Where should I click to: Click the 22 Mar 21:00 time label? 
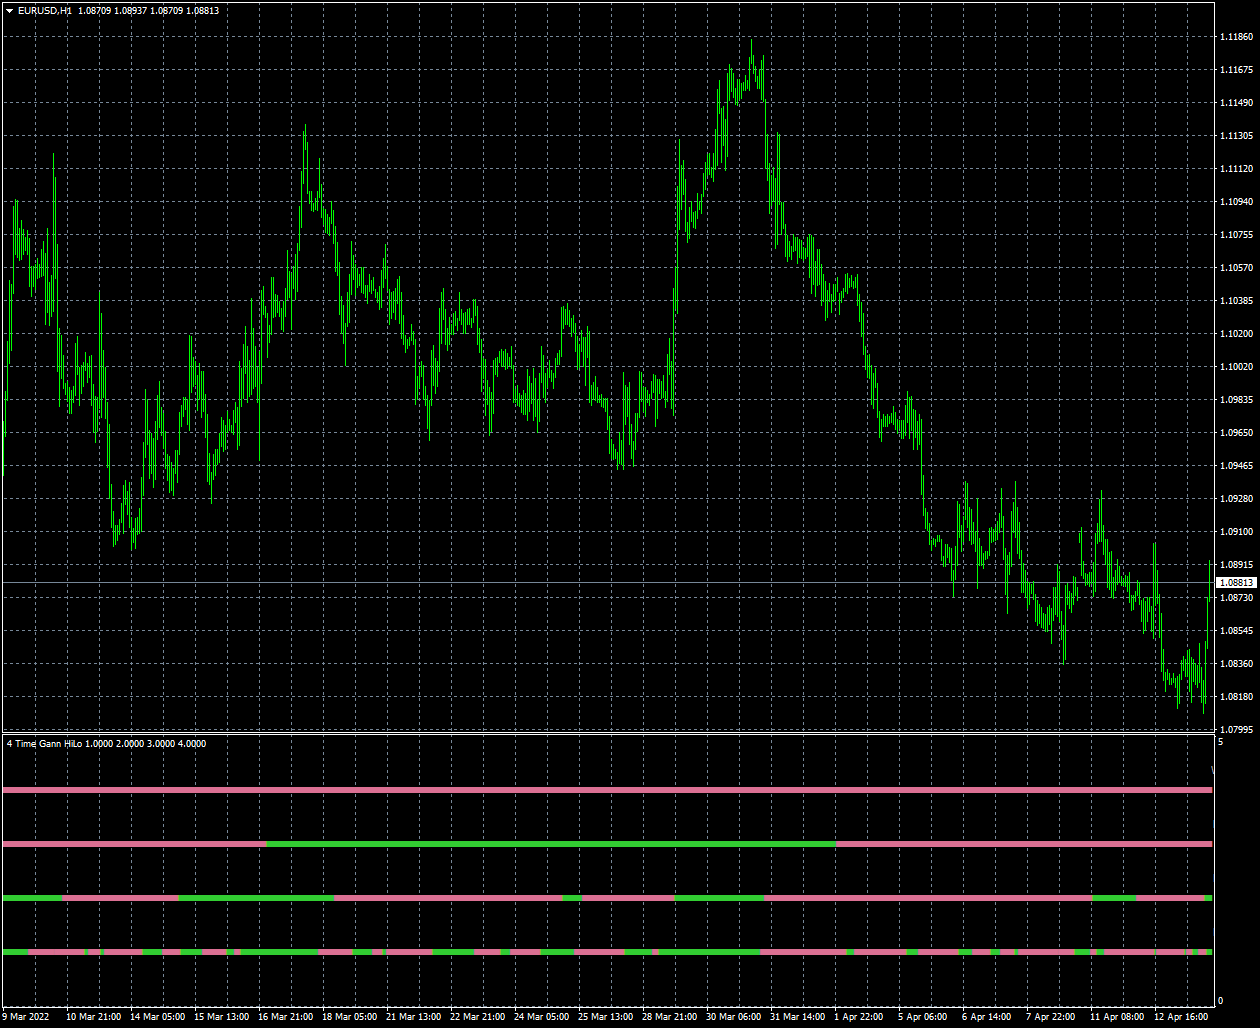click(x=478, y=1017)
